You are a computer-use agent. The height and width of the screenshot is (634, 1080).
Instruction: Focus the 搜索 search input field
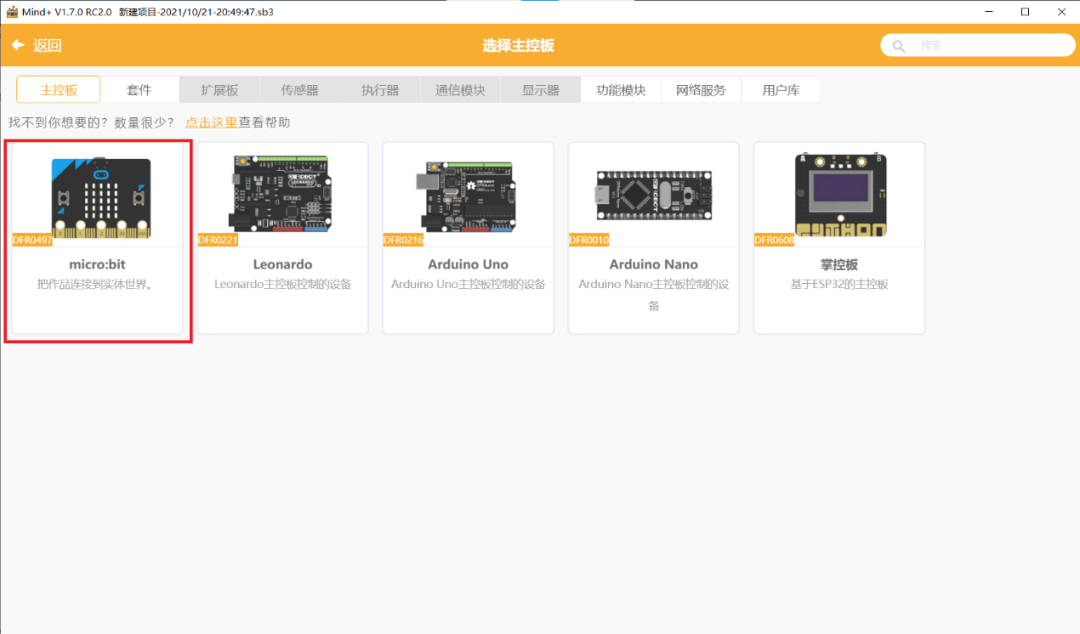tap(977, 45)
